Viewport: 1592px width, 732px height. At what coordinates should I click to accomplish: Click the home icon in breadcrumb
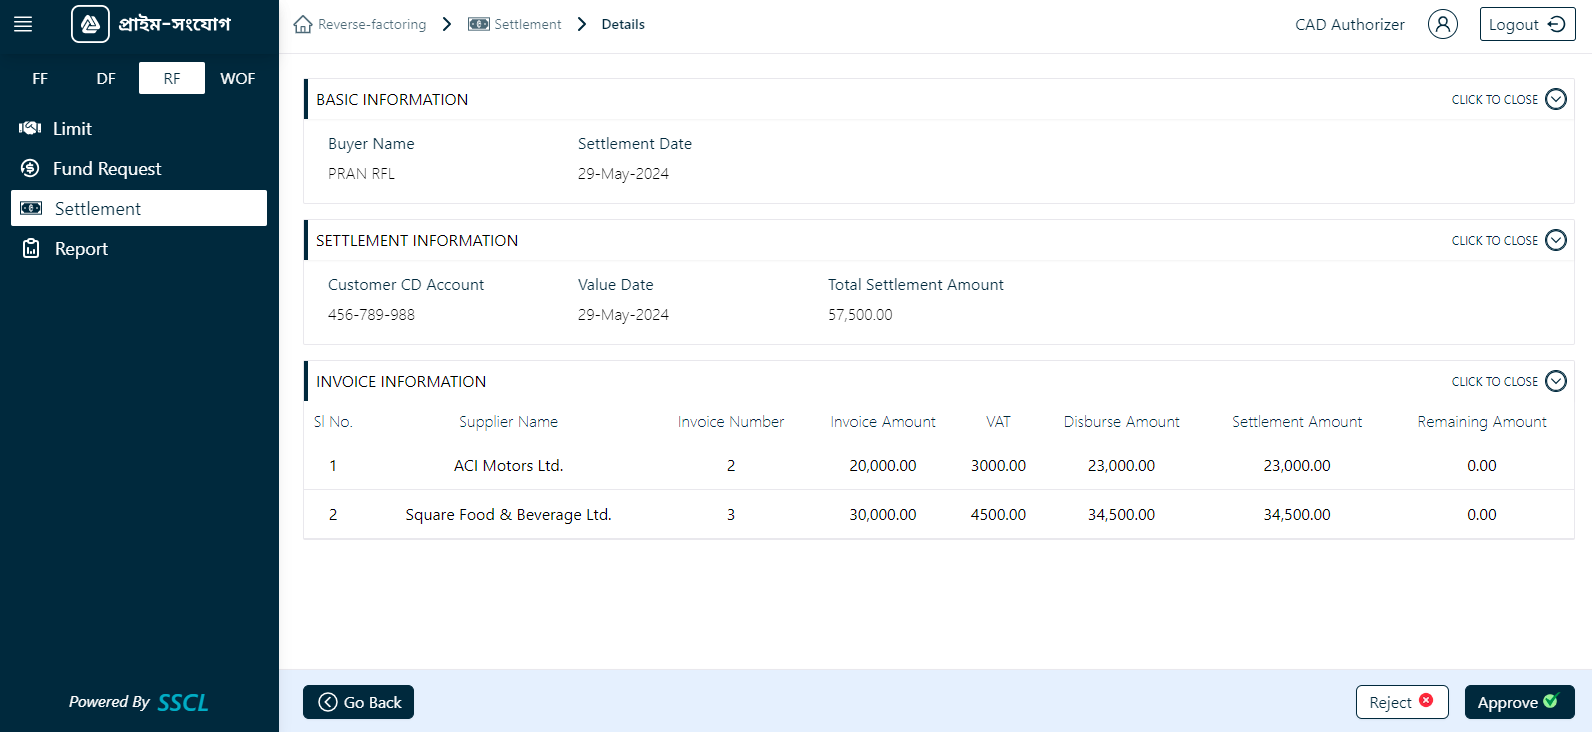pos(303,24)
